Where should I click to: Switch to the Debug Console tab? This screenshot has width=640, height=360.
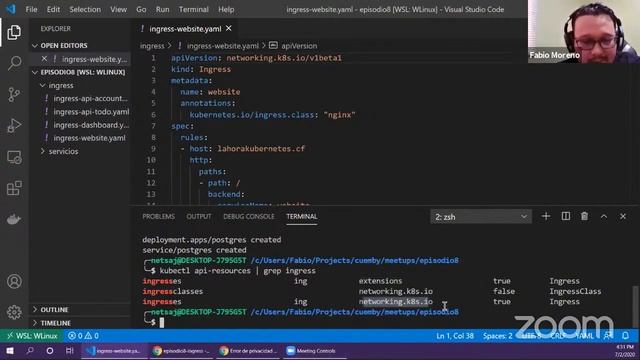point(249,216)
